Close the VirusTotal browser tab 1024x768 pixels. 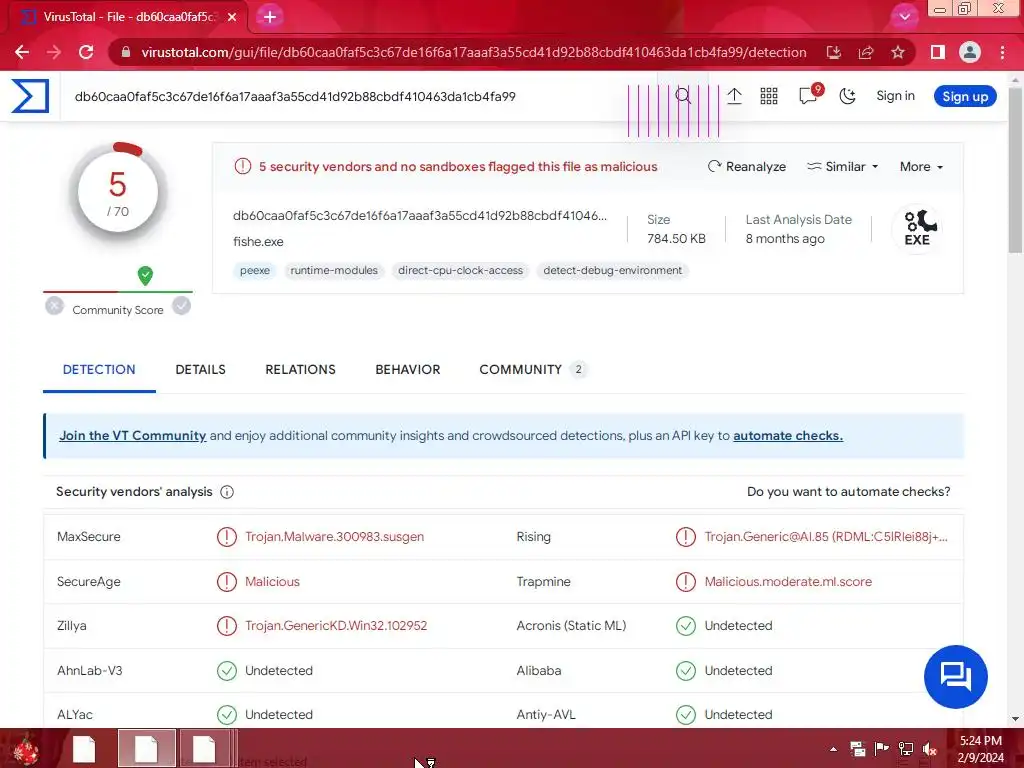point(232,17)
